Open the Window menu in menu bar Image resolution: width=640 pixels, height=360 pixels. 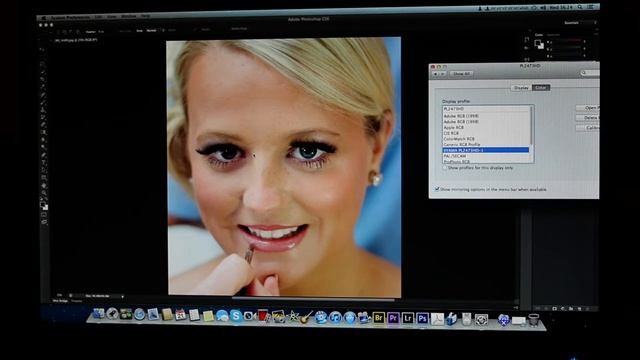coord(129,16)
